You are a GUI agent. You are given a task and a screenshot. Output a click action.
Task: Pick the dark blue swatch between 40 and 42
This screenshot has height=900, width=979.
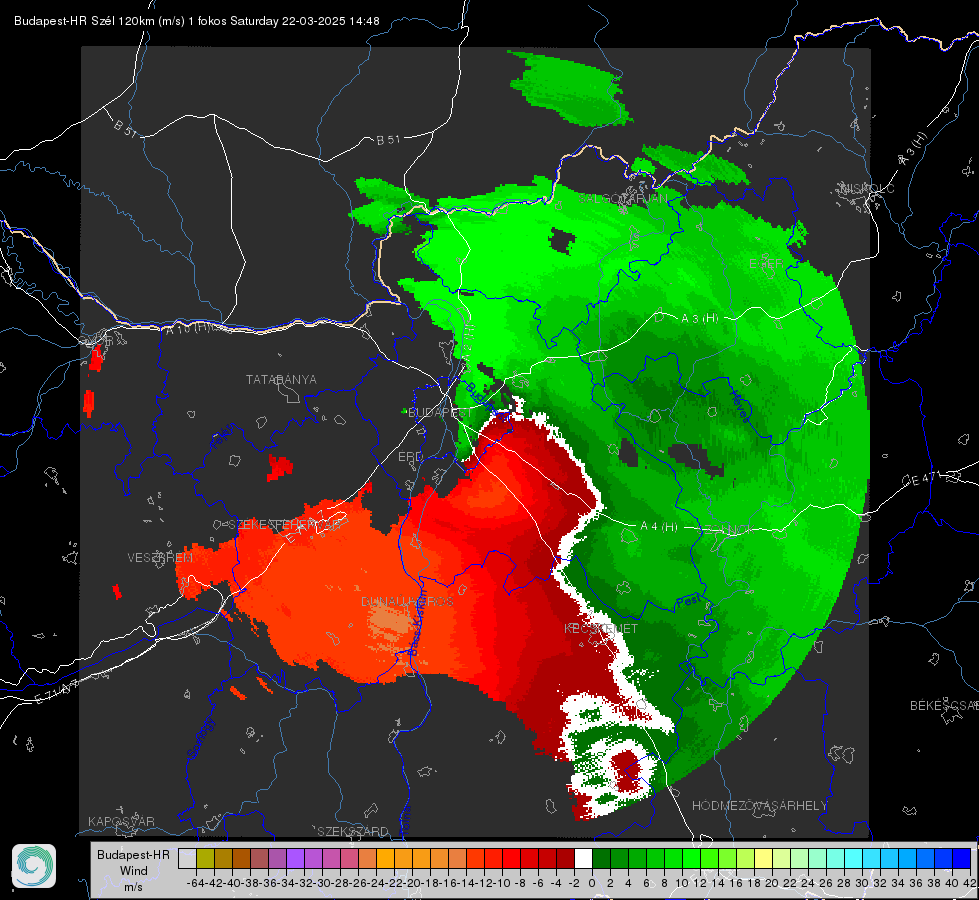(961, 858)
